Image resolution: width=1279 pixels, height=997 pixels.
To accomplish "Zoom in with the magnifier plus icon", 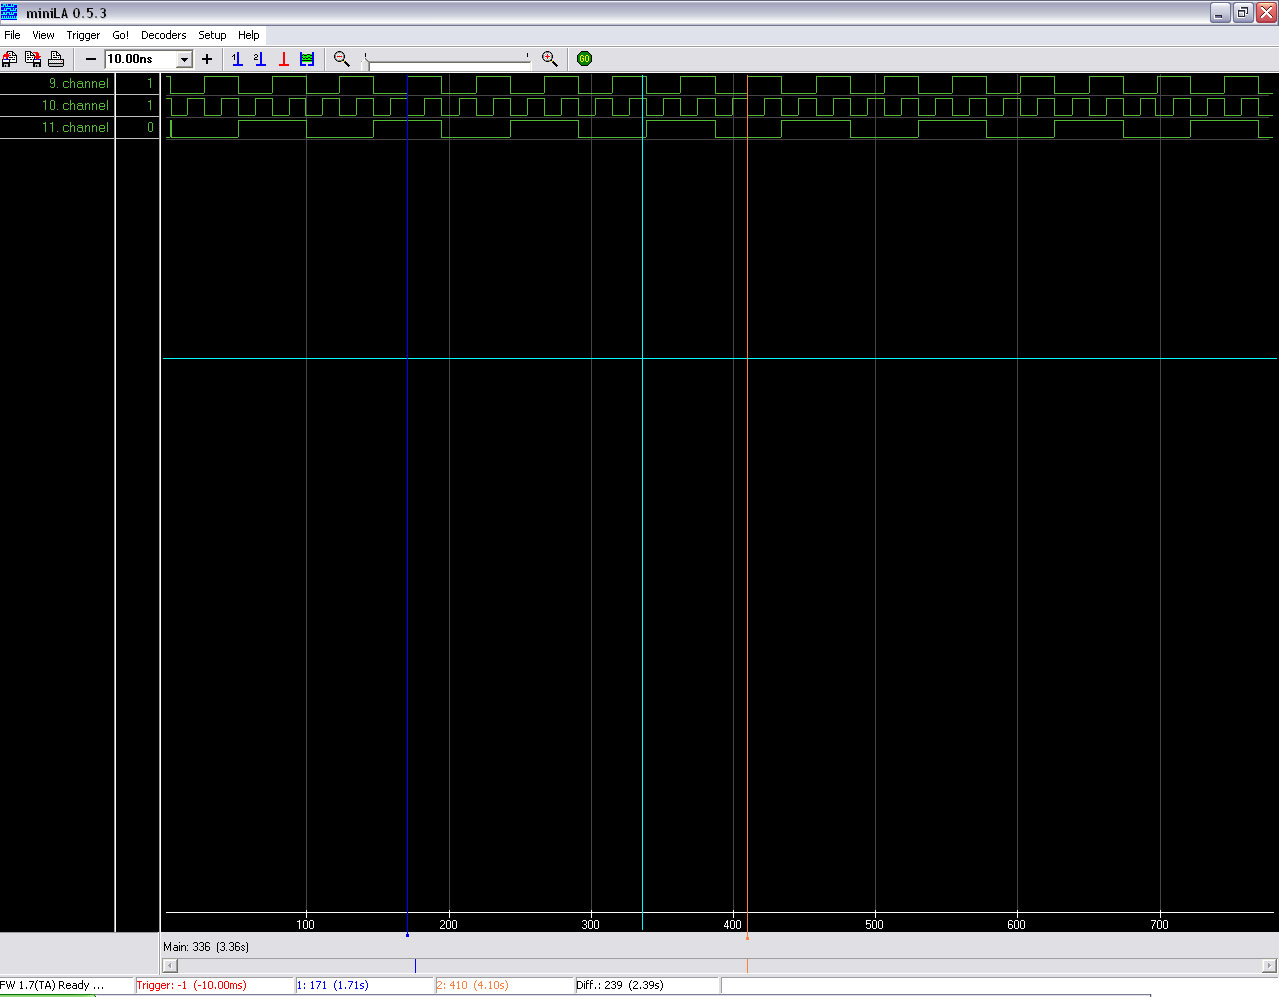I will tap(550, 59).
